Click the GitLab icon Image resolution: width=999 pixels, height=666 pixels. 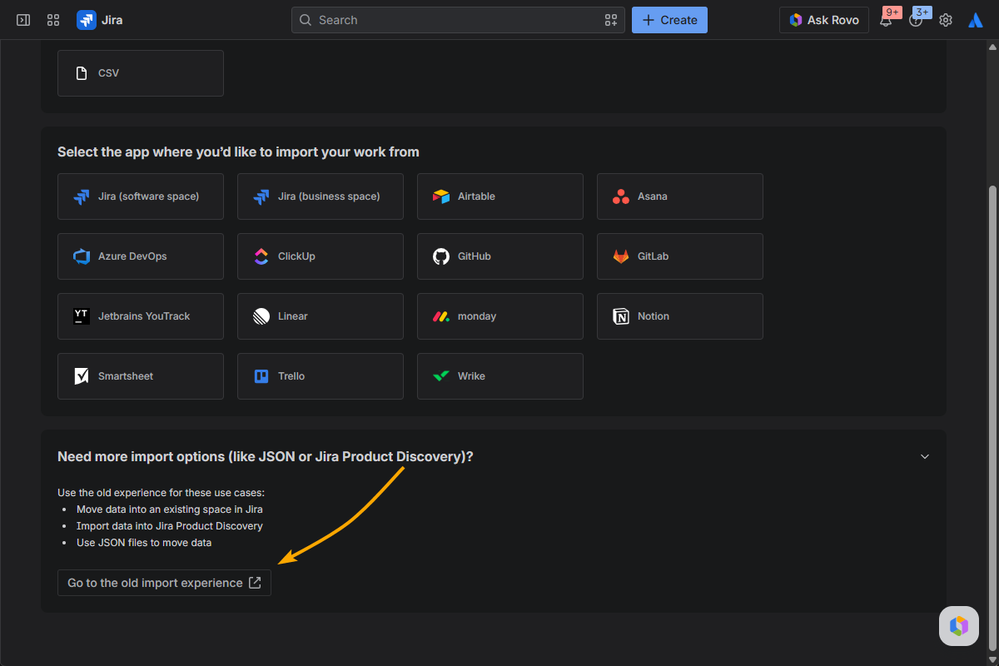621,256
